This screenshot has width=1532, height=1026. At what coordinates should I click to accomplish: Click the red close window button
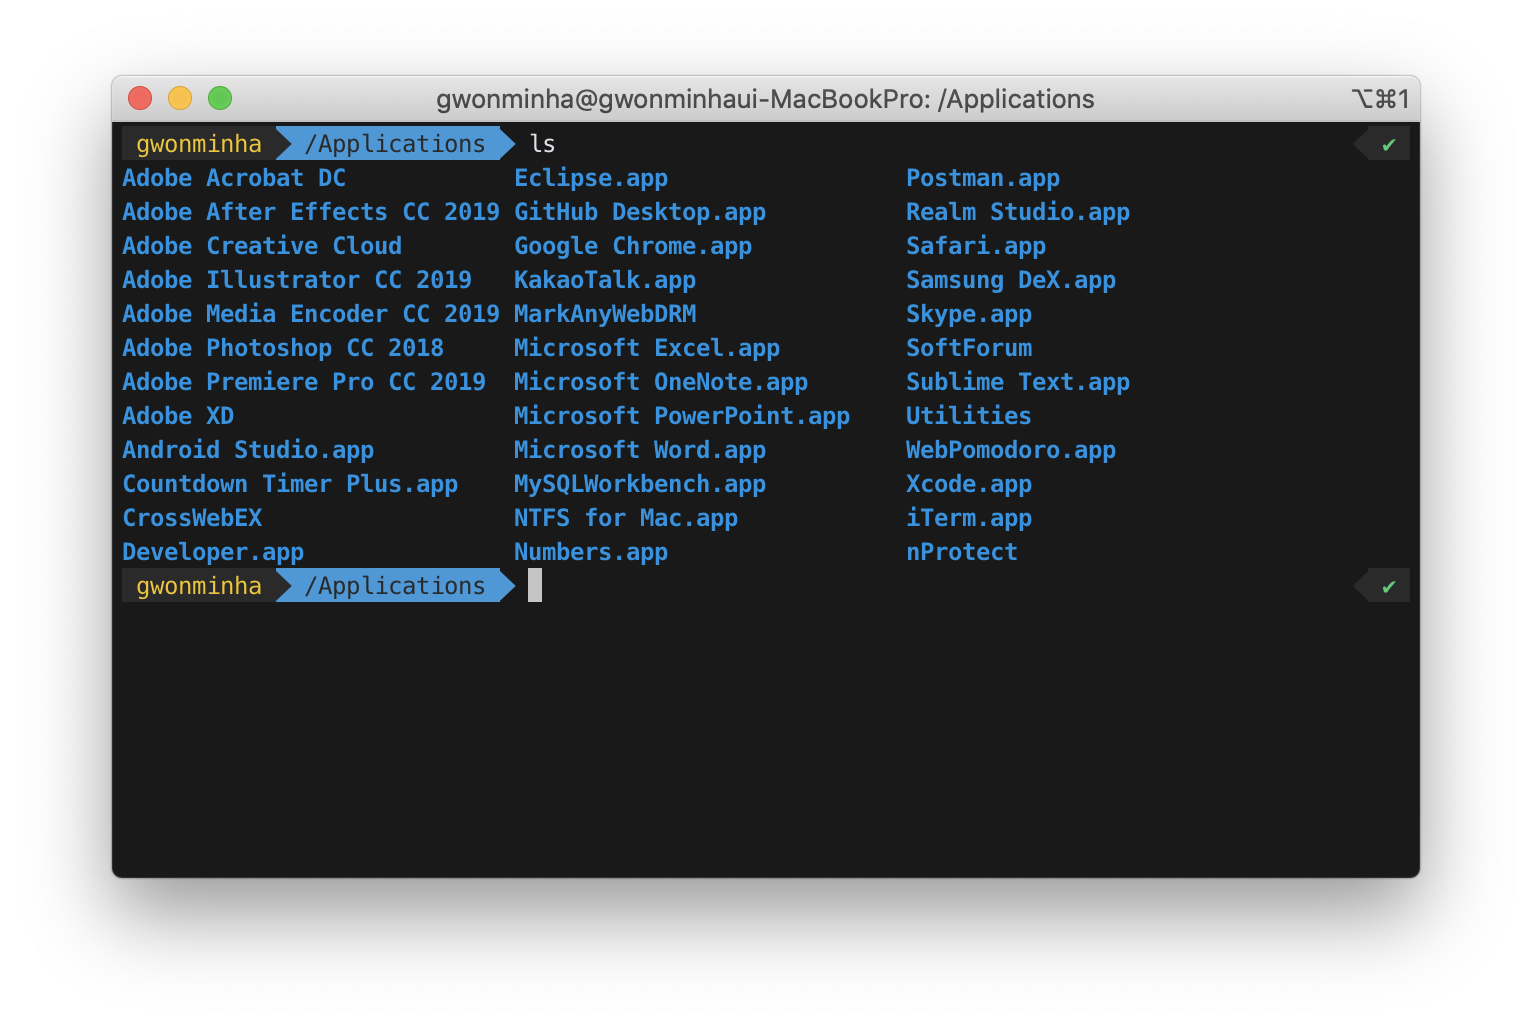coord(140,98)
